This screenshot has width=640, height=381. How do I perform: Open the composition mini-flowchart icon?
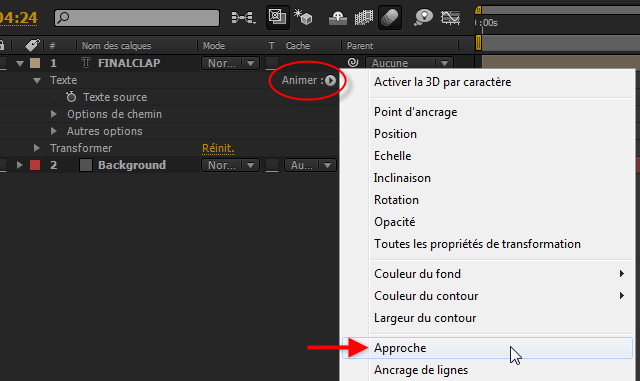pyautogui.click(x=243, y=18)
